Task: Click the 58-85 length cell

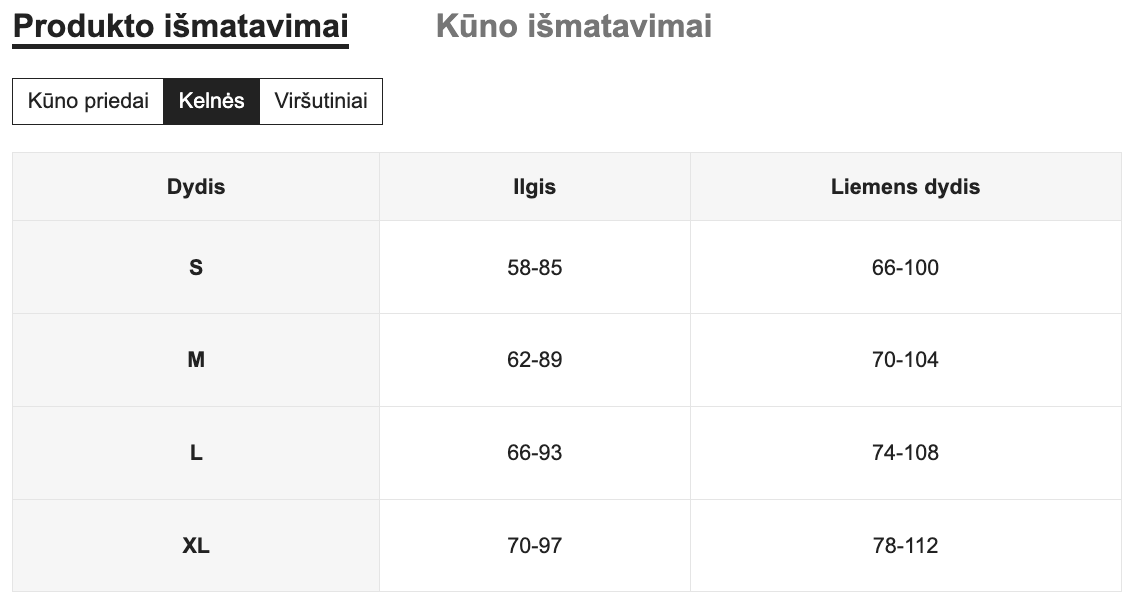Action: point(535,267)
